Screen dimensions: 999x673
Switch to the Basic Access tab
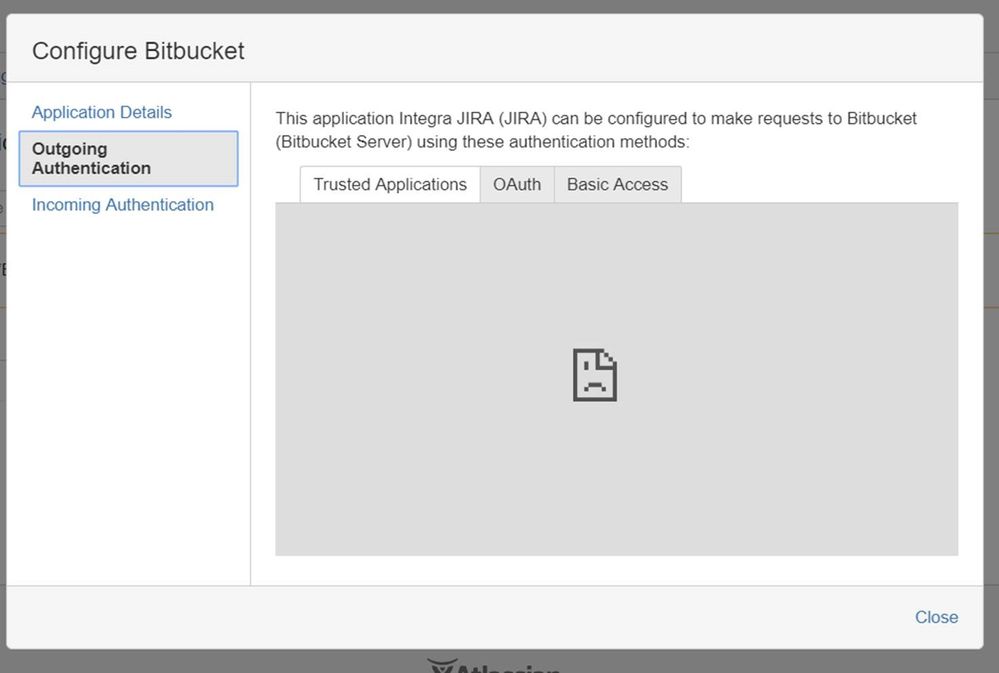617,185
